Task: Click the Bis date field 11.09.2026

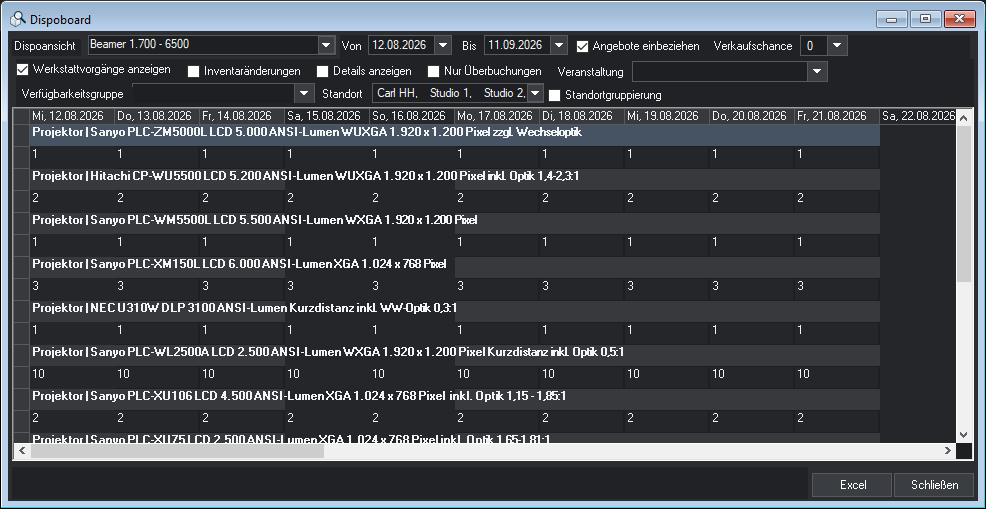Action: click(x=518, y=45)
